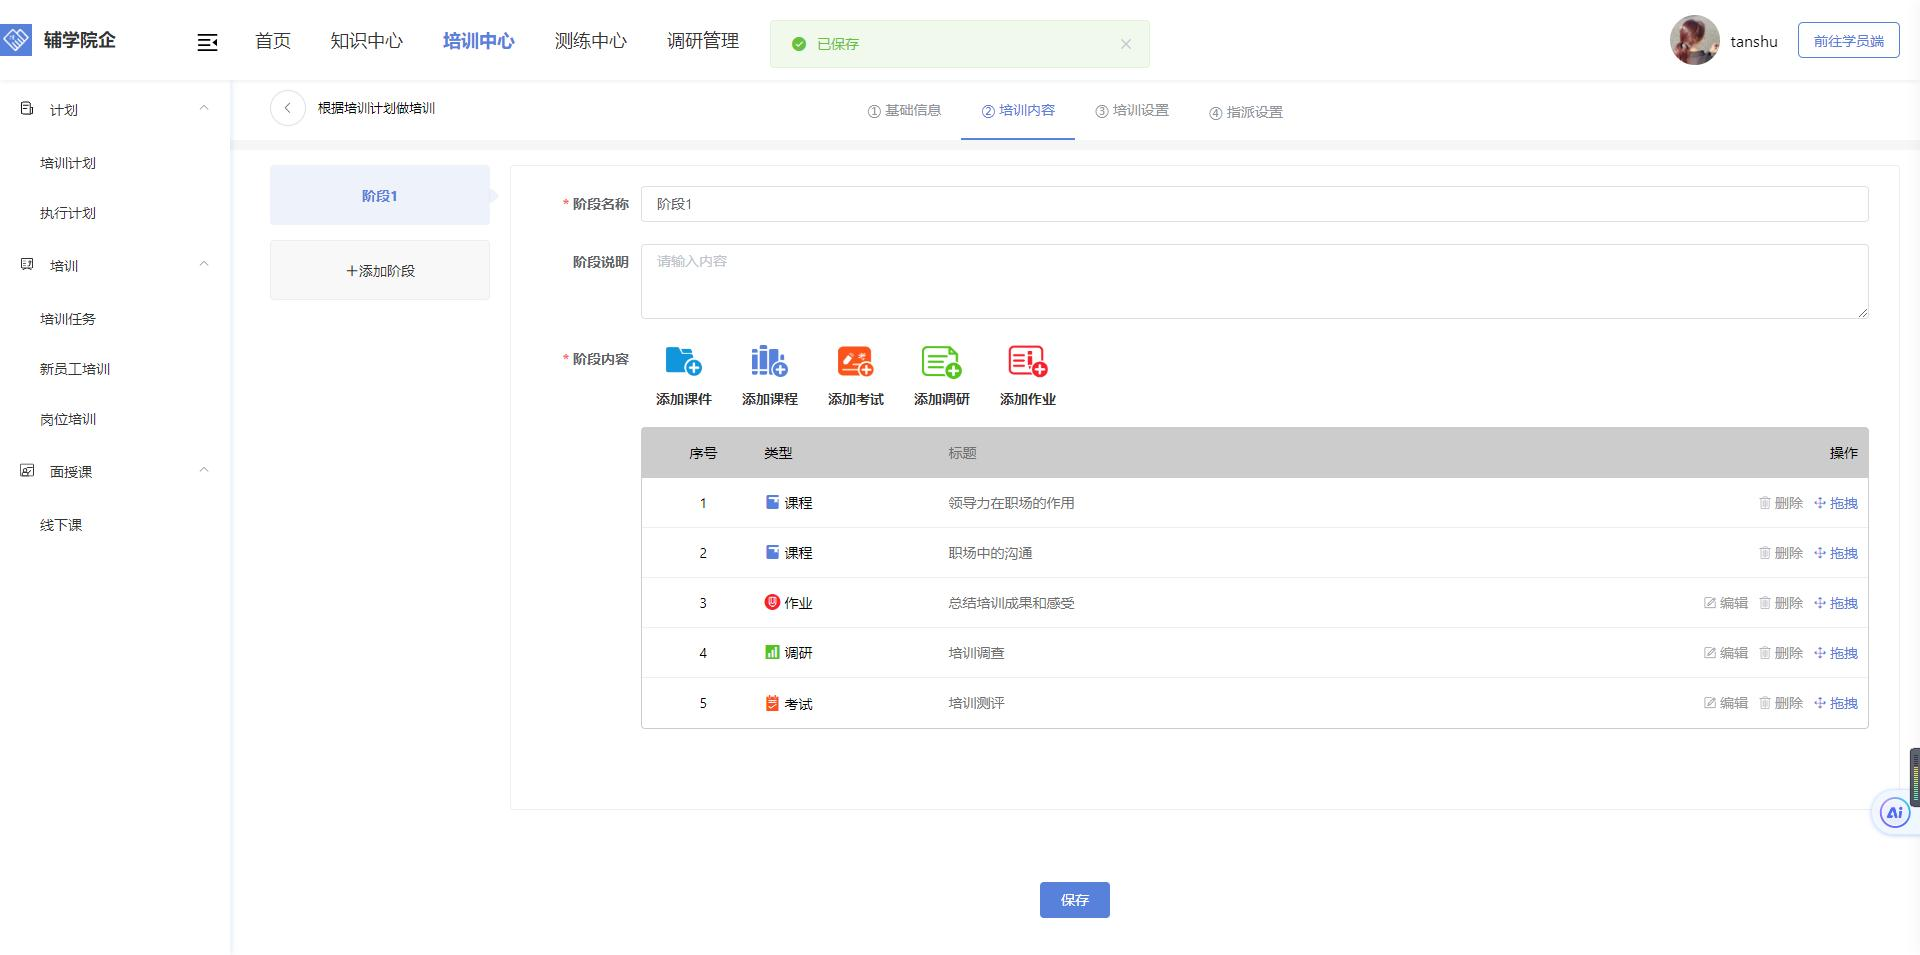The image size is (1920, 955).
Task: Click the 阶段名称 input field
Action: pos(1254,204)
